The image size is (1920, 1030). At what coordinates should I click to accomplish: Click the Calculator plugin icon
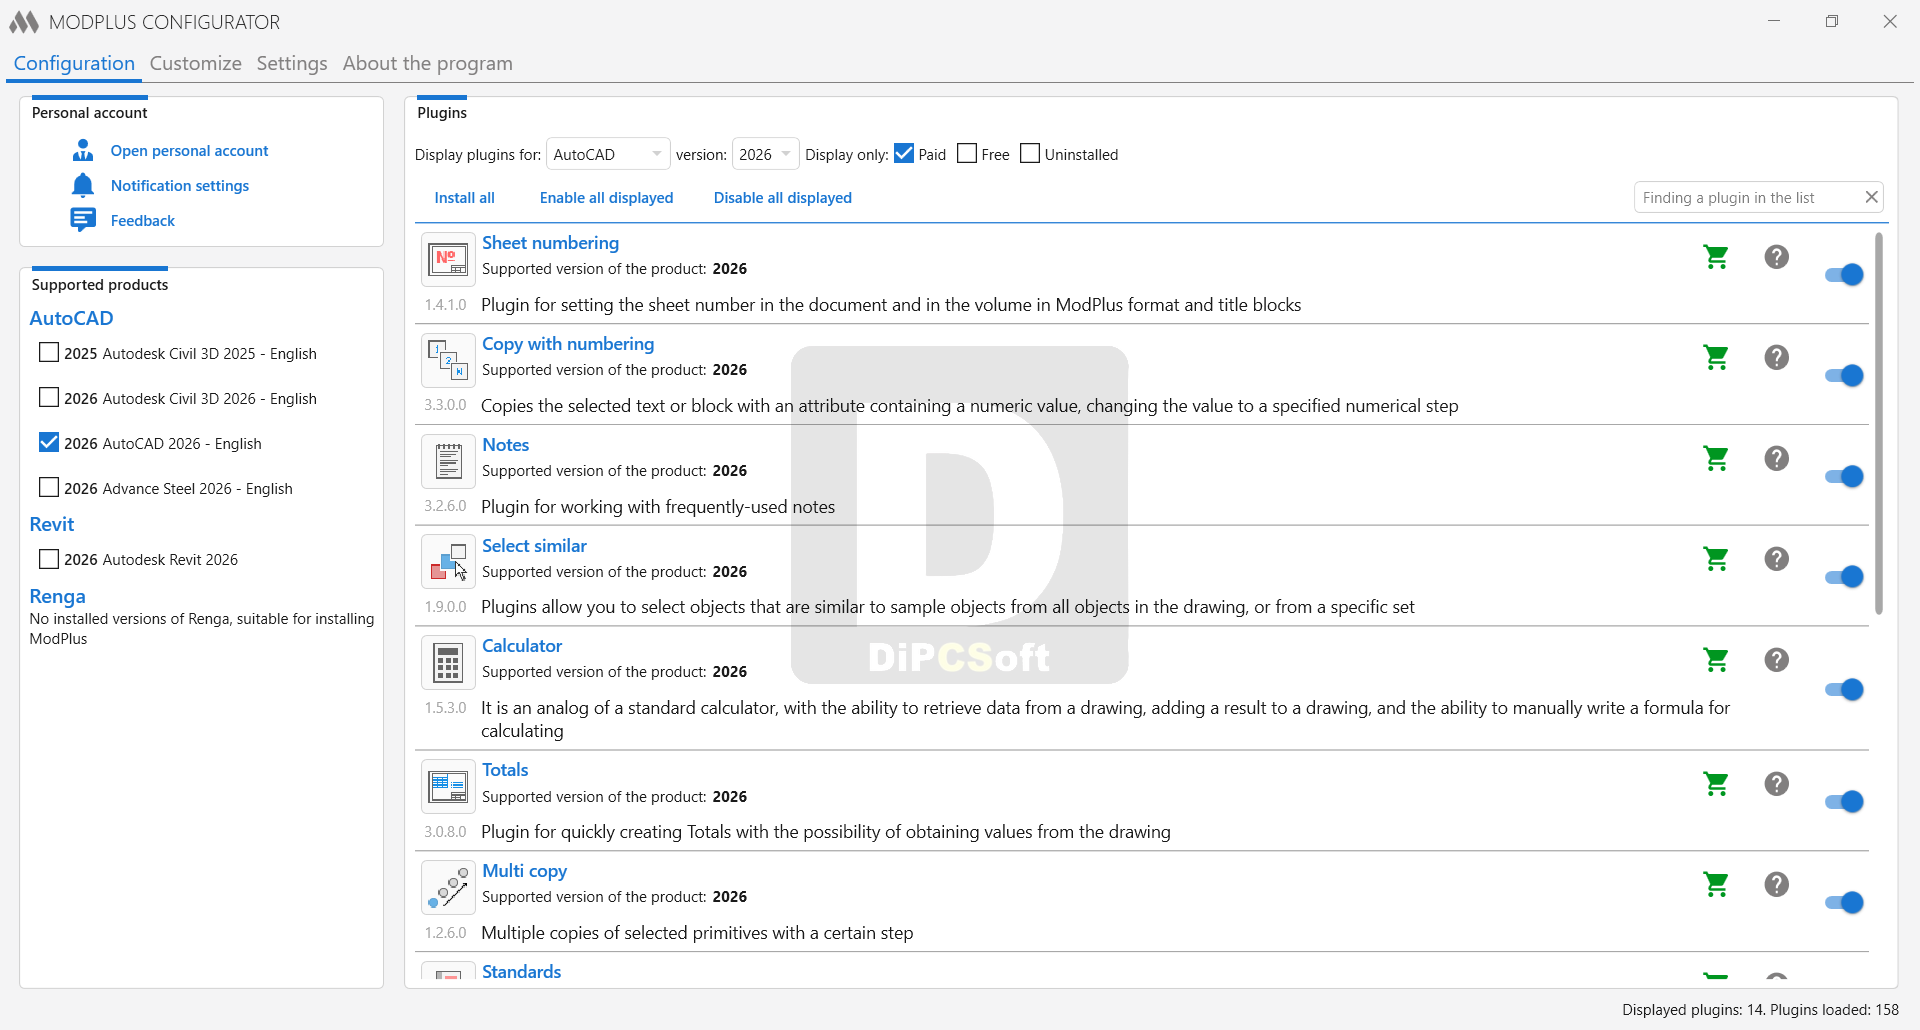(448, 663)
